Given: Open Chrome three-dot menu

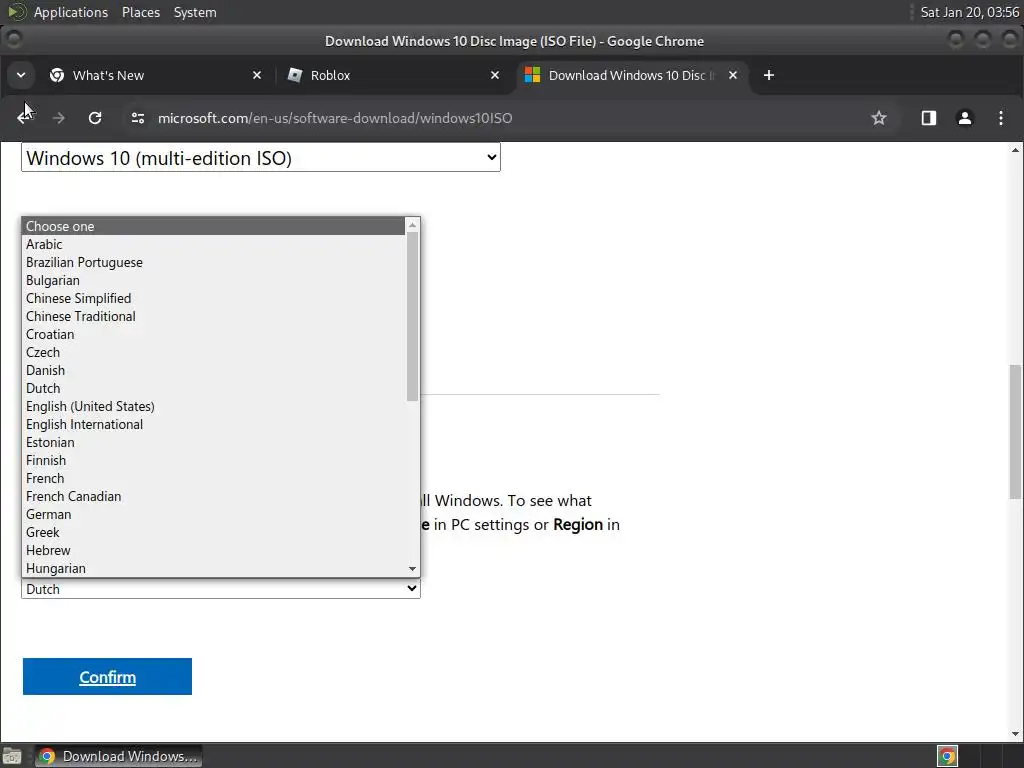Looking at the screenshot, I should [x=1000, y=118].
